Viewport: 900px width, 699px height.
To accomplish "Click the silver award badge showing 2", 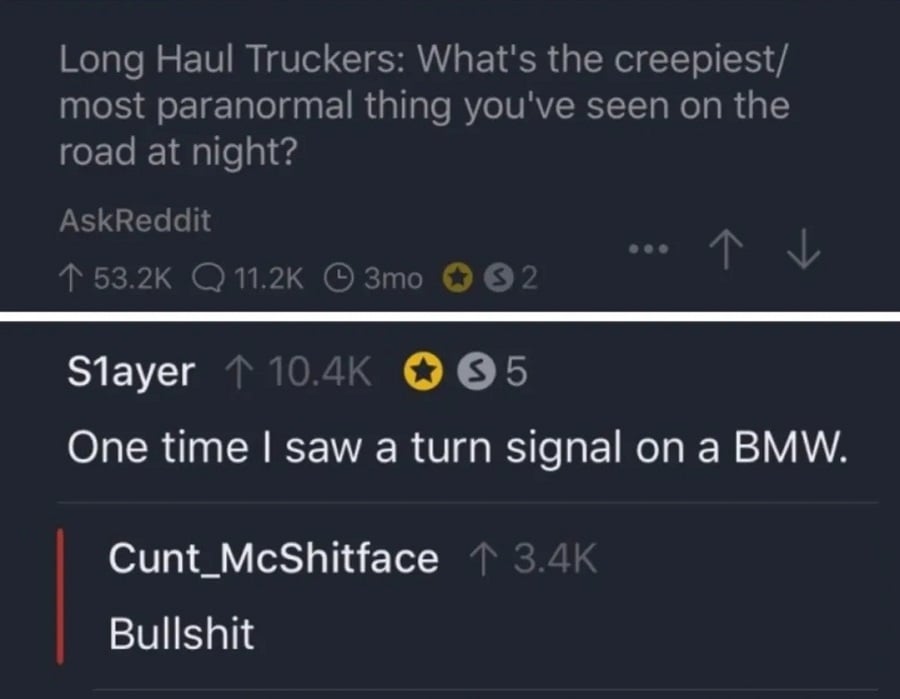I will point(504,278).
